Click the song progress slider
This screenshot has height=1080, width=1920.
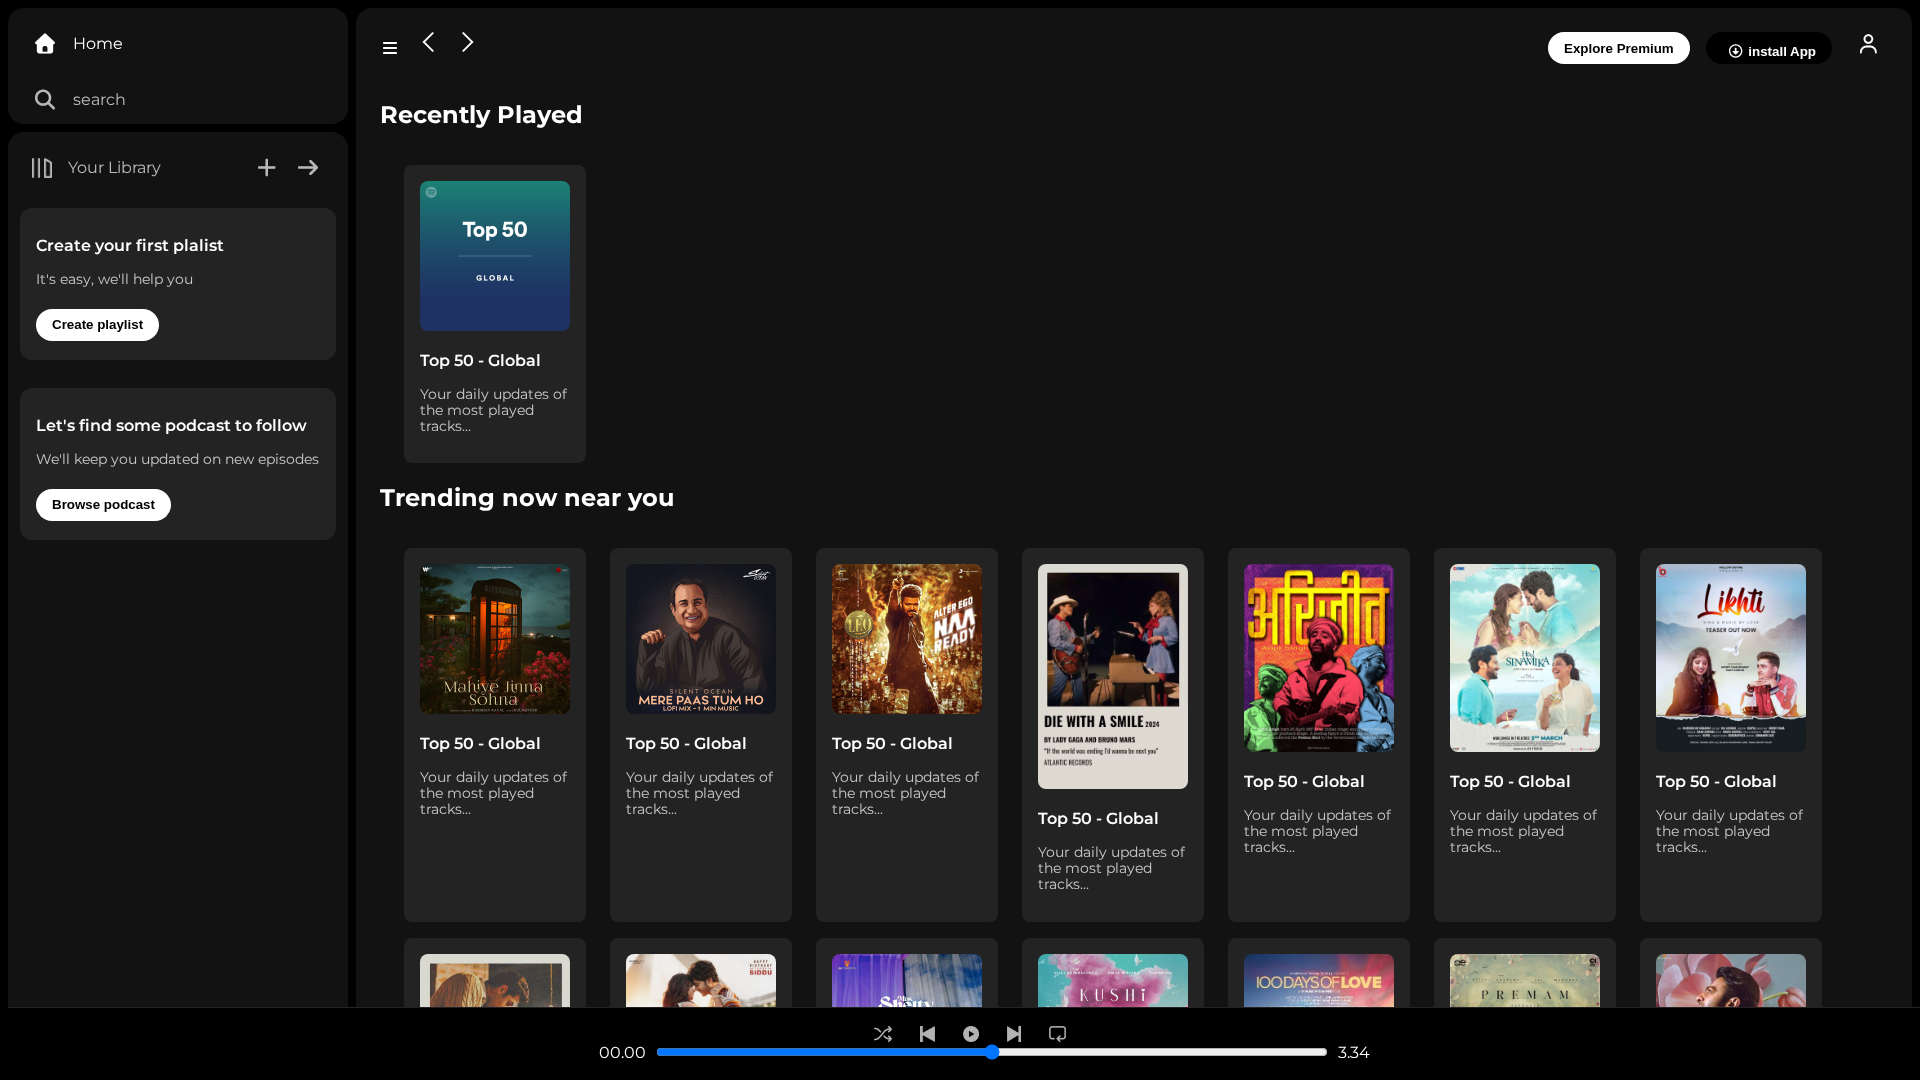click(x=992, y=1052)
